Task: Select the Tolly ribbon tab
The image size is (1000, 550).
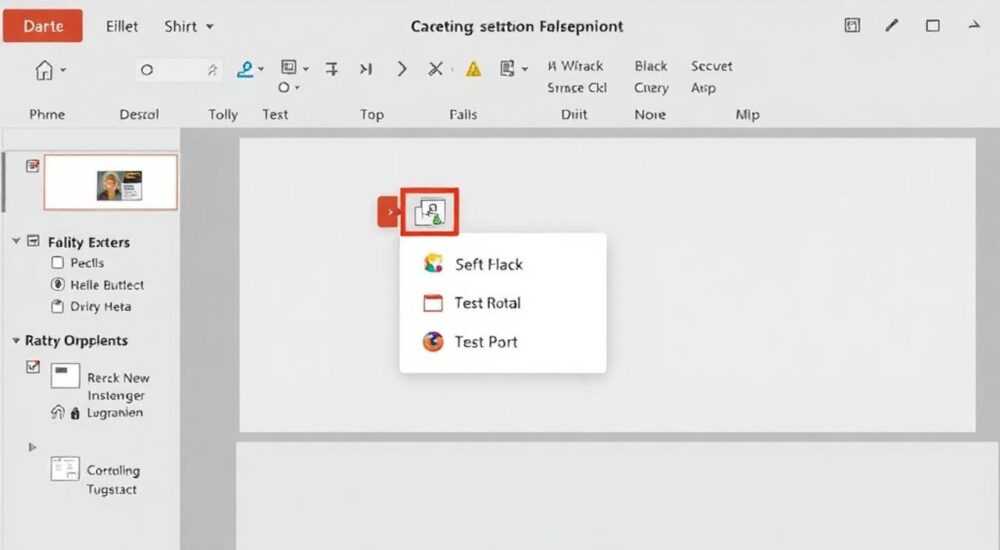Action: [x=223, y=114]
